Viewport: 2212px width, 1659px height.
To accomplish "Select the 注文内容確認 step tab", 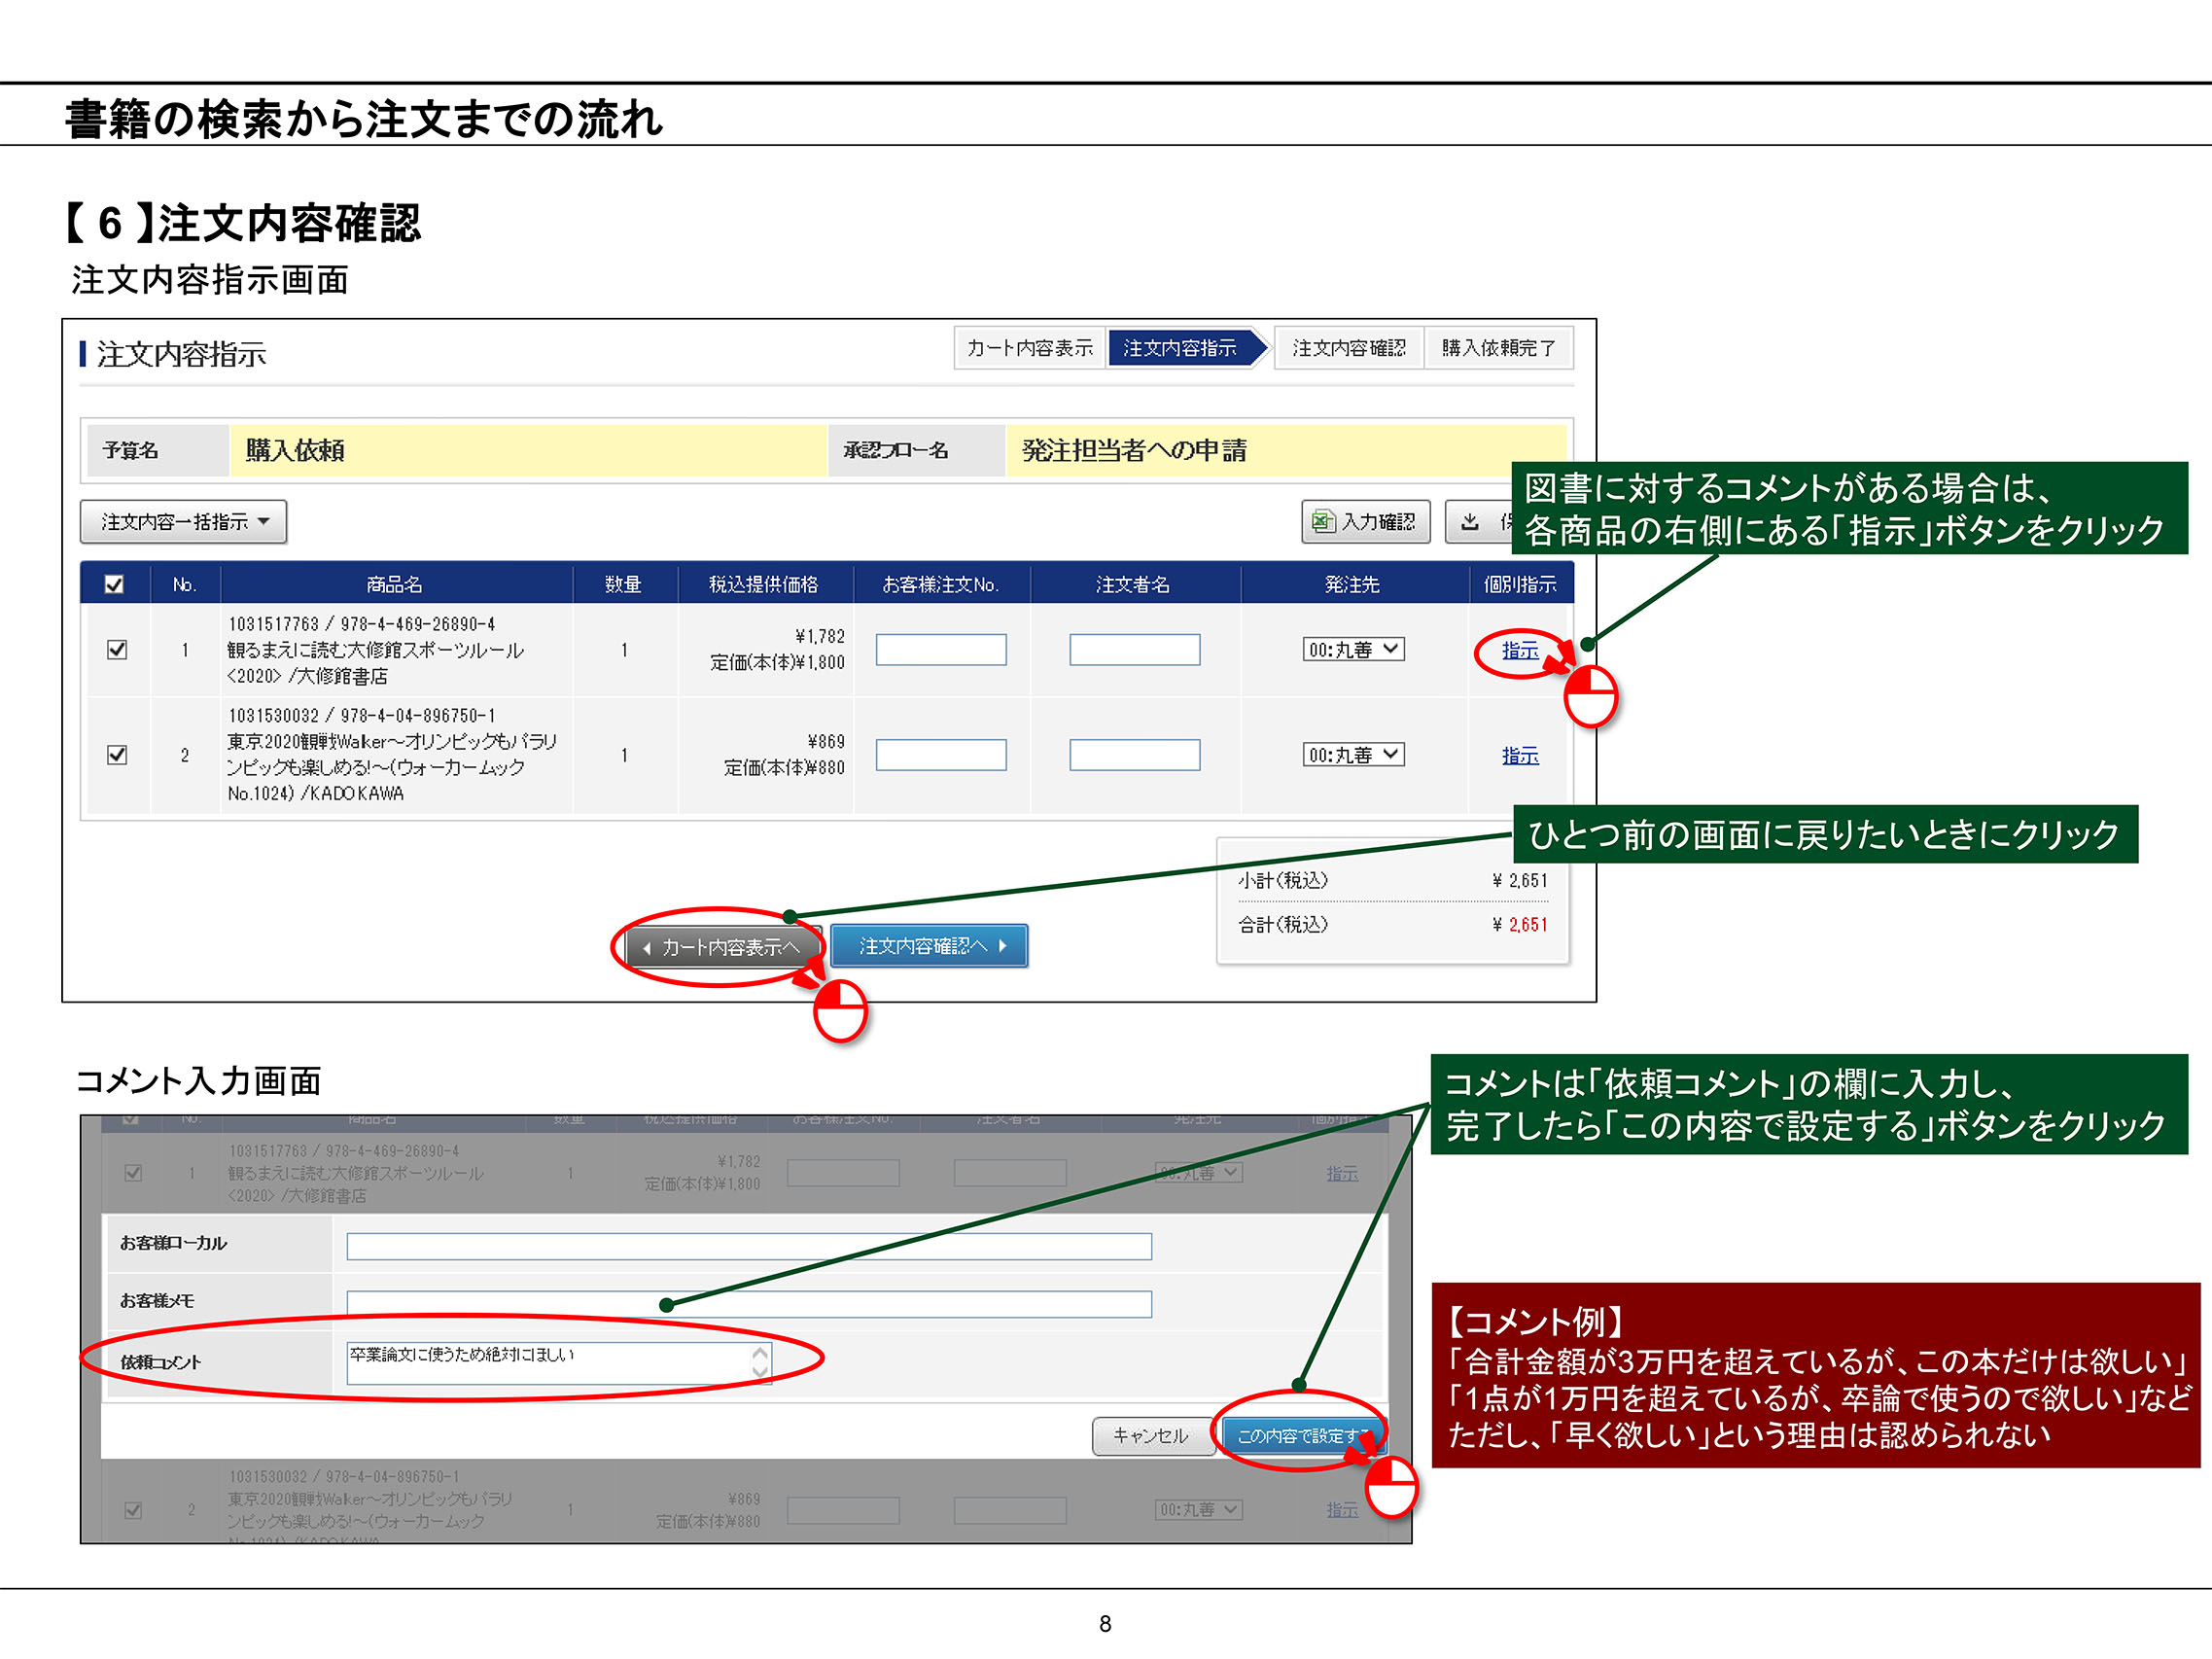I will point(1348,347).
